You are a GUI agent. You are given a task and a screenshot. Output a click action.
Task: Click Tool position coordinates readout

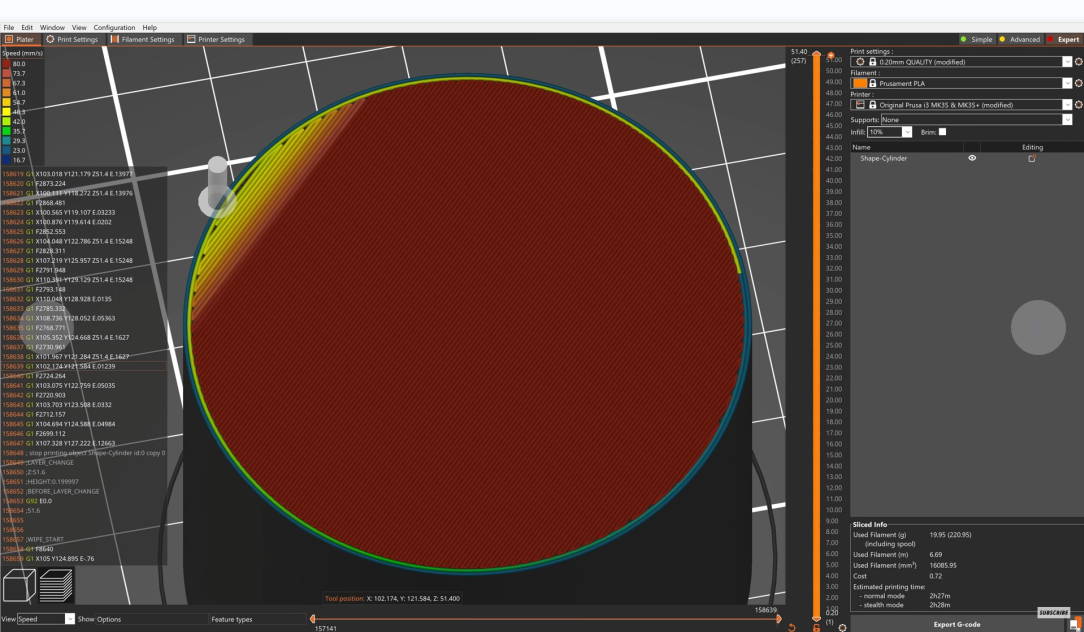click(392, 599)
